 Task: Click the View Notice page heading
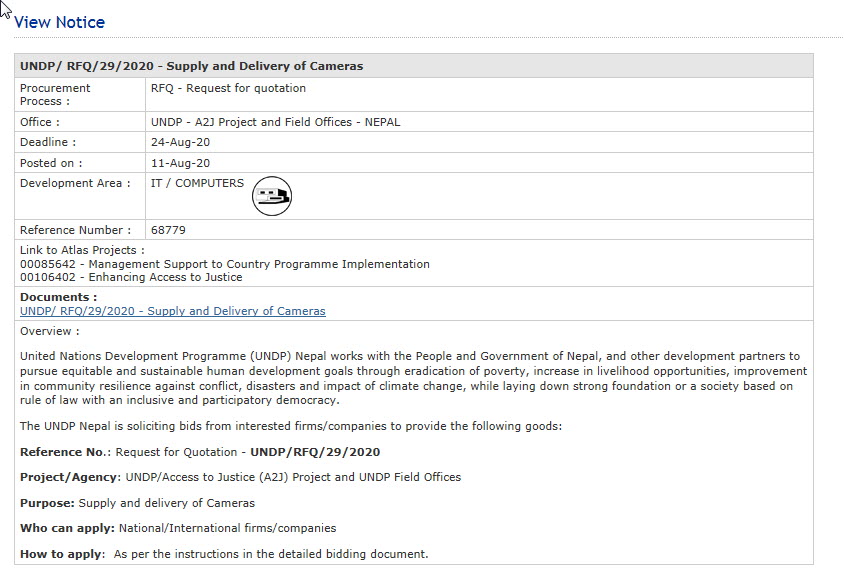pyautogui.click(x=59, y=22)
